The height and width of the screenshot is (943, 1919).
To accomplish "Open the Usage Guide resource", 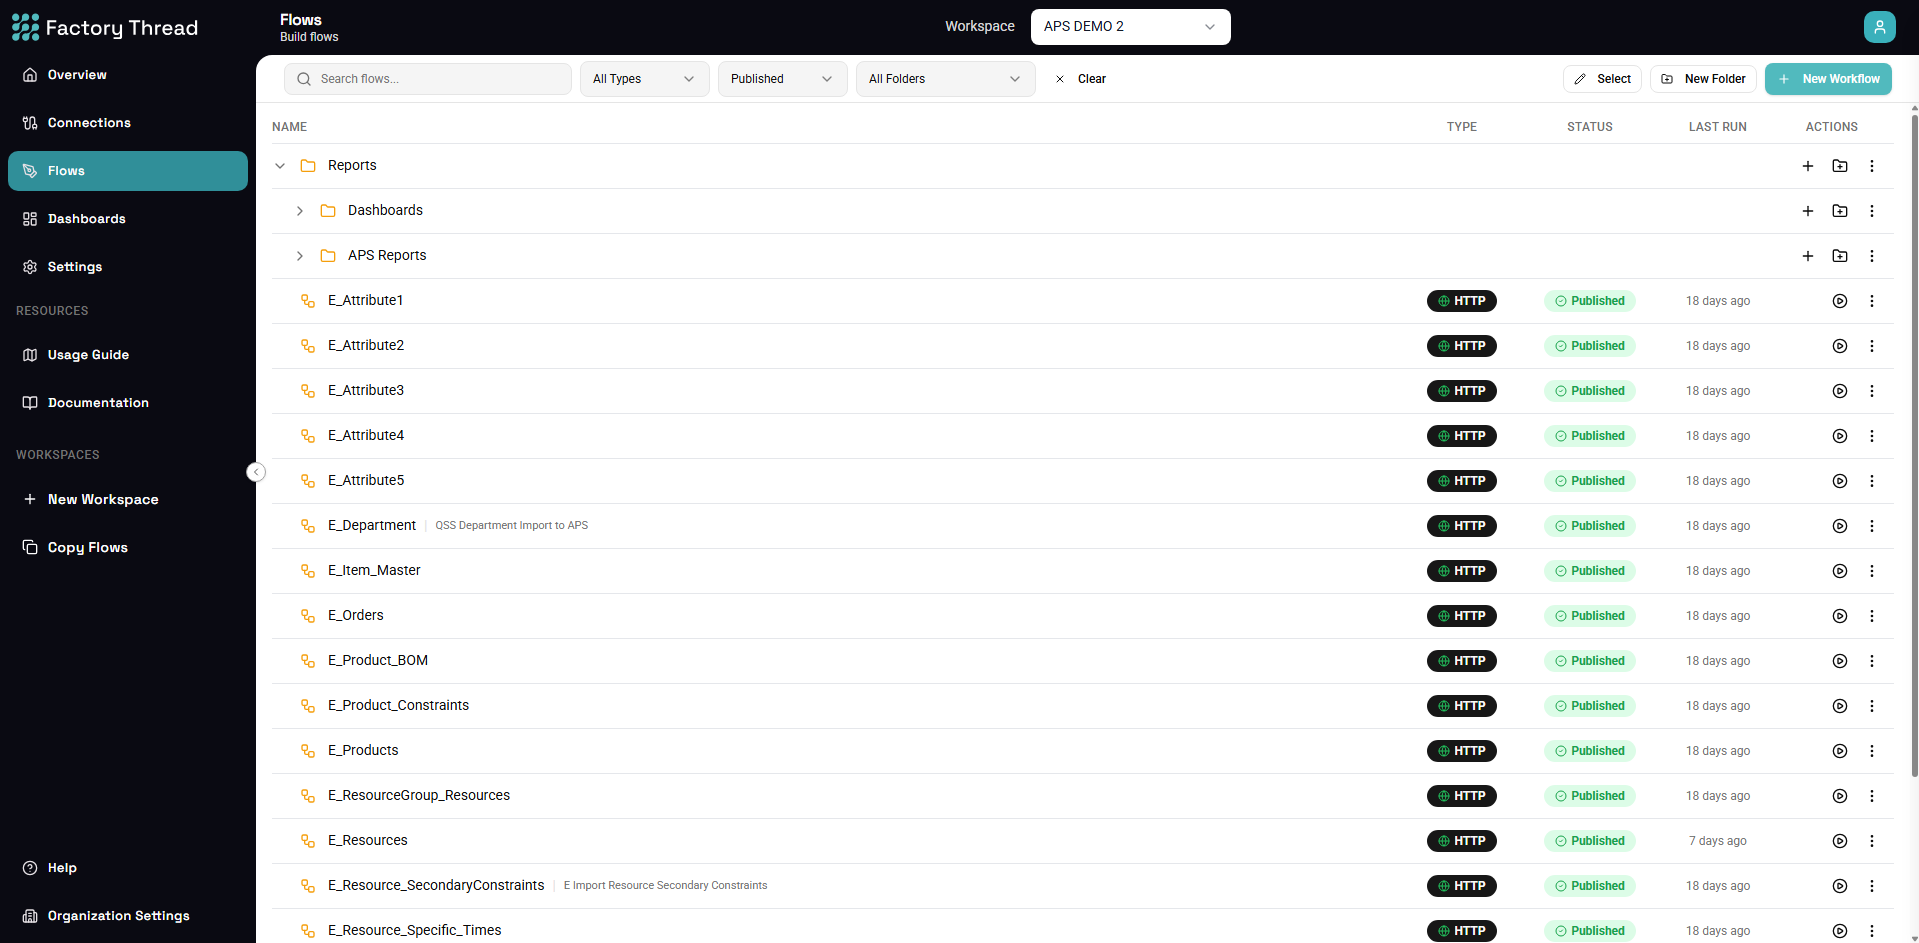I will (128, 355).
